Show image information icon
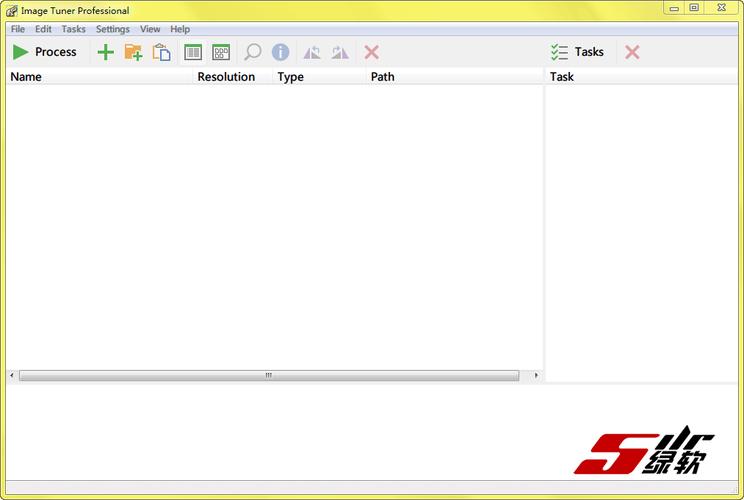This screenshot has width=744, height=500. point(280,52)
